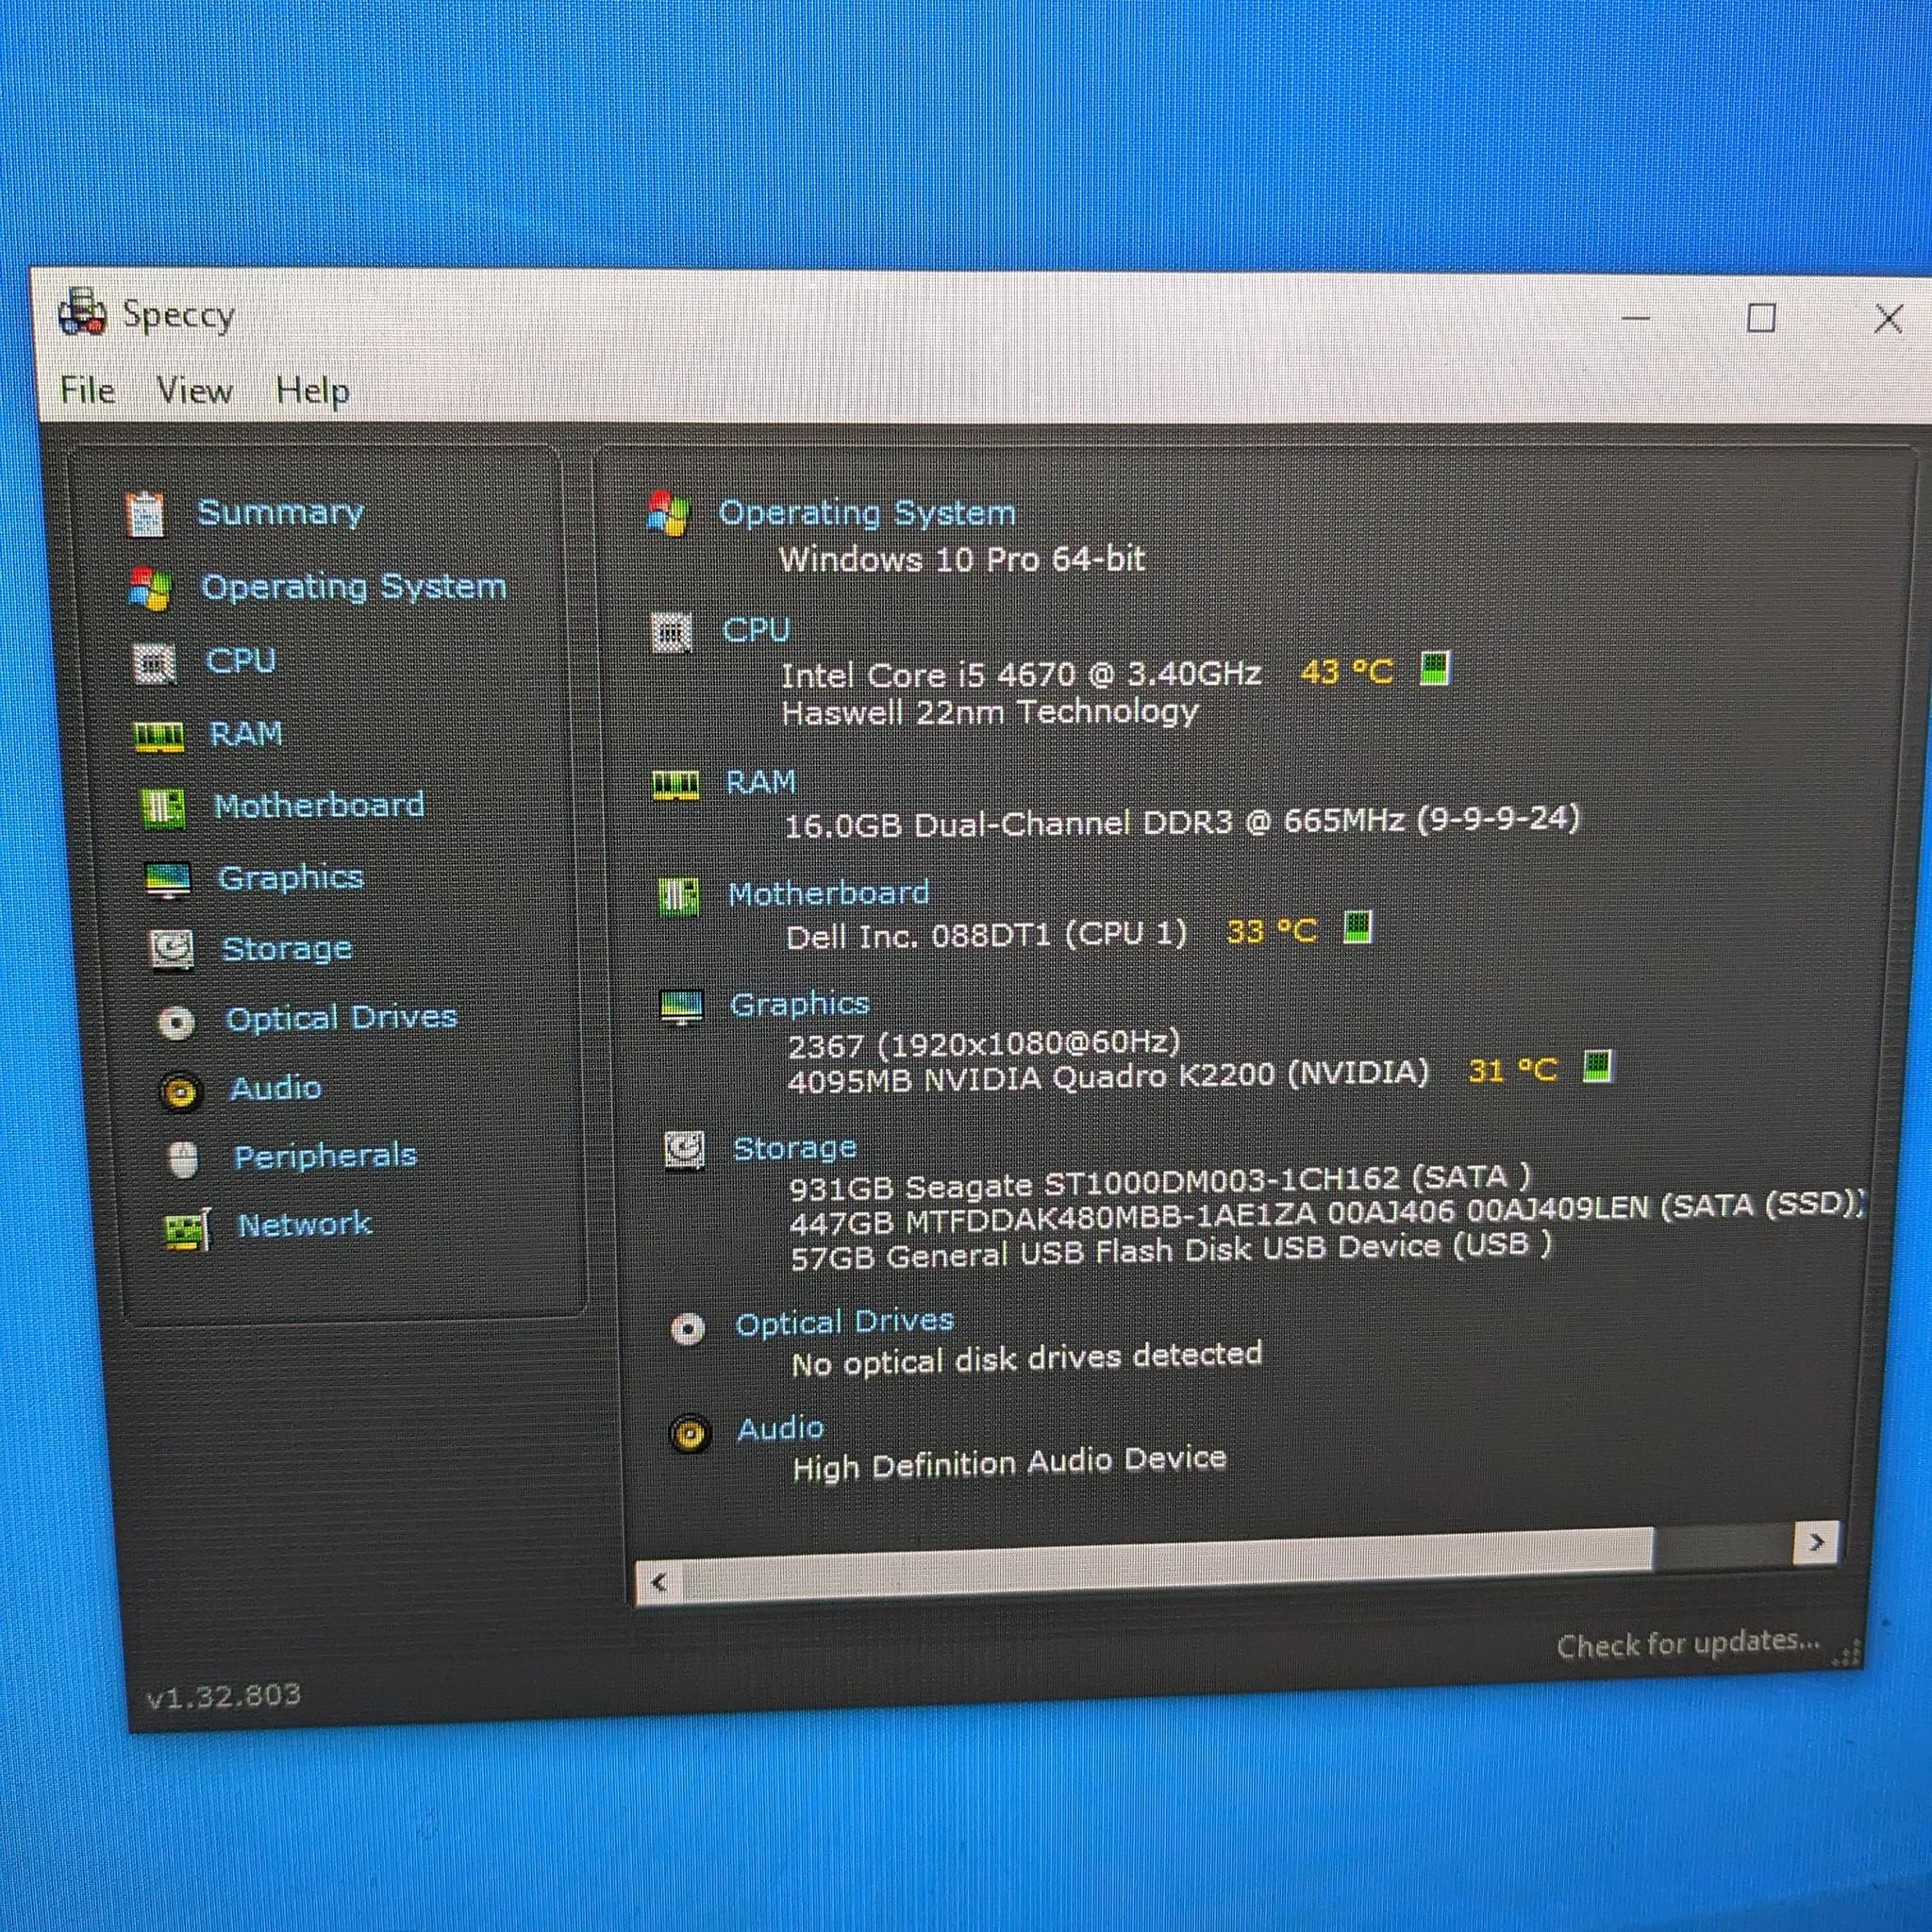The width and height of the screenshot is (1932, 1932).
Task: Click the Graphics heading link in summary
Action: click(800, 1004)
